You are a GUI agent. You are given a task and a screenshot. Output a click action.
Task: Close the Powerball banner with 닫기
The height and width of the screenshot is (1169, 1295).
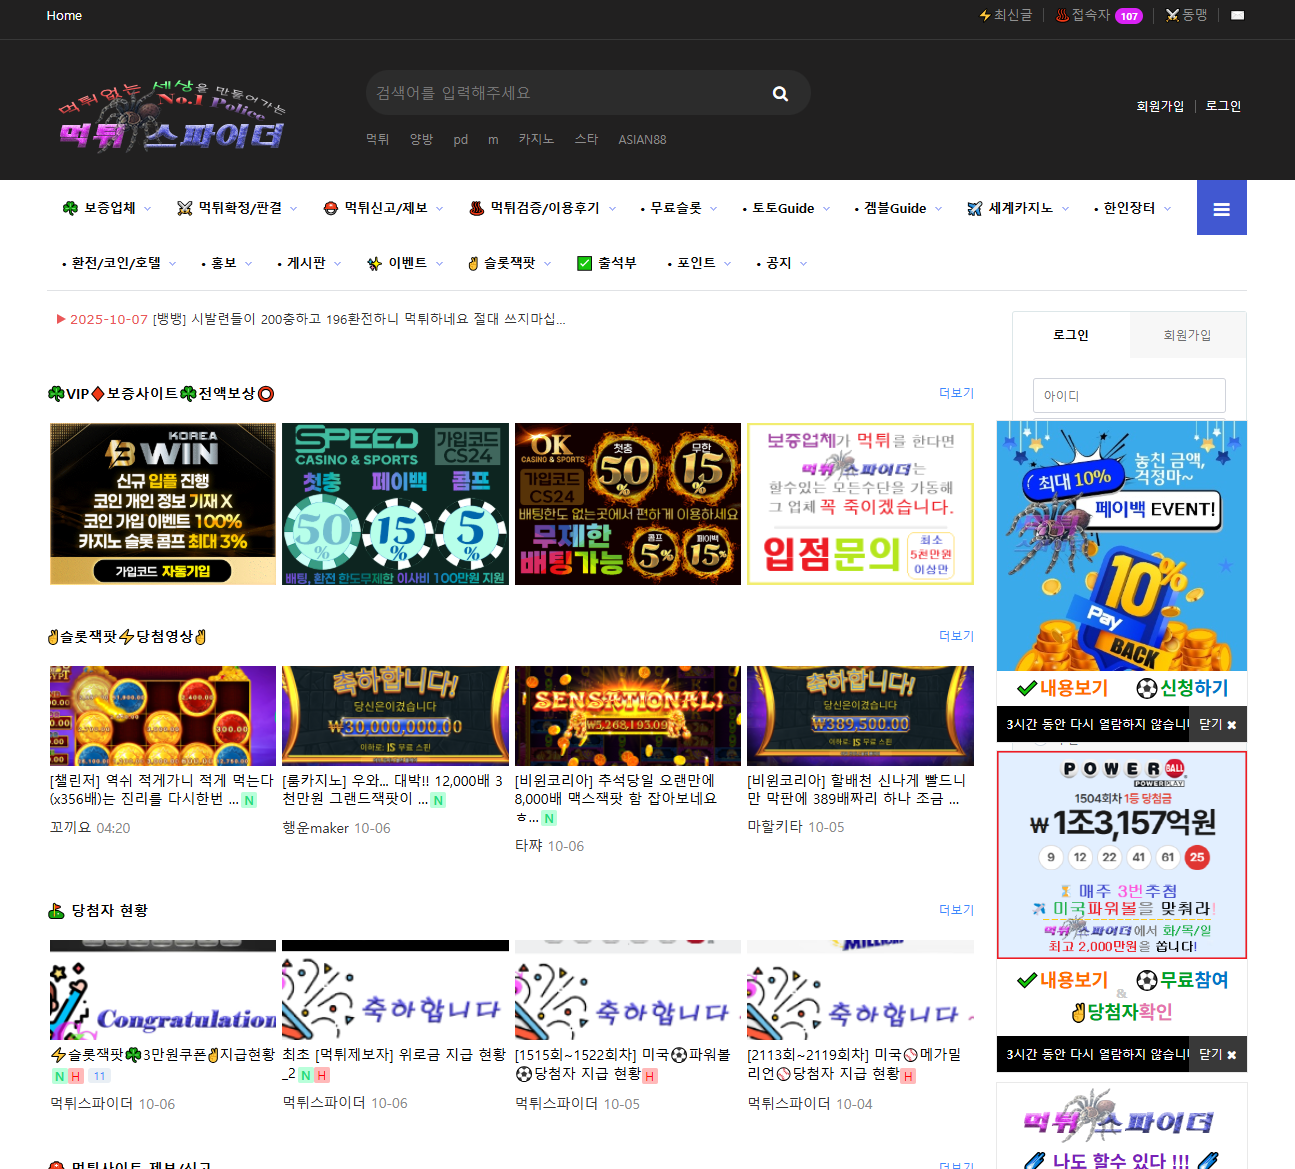[x=1218, y=1055]
